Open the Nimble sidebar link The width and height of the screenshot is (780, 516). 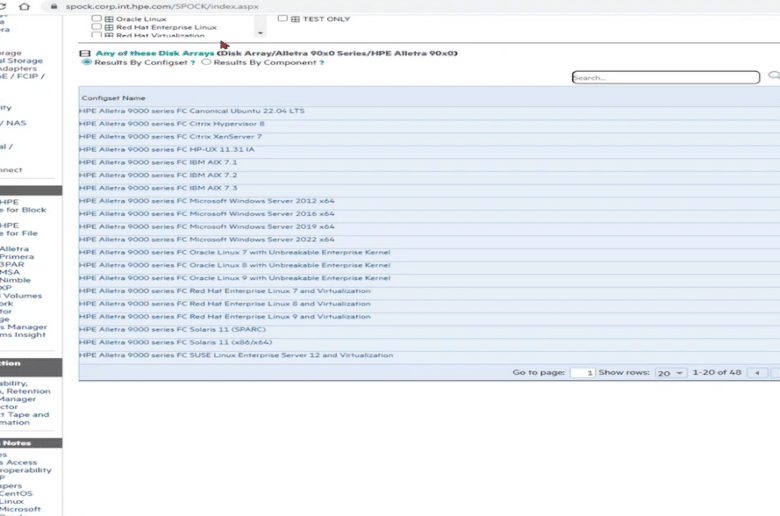click(x=15, y=280)
